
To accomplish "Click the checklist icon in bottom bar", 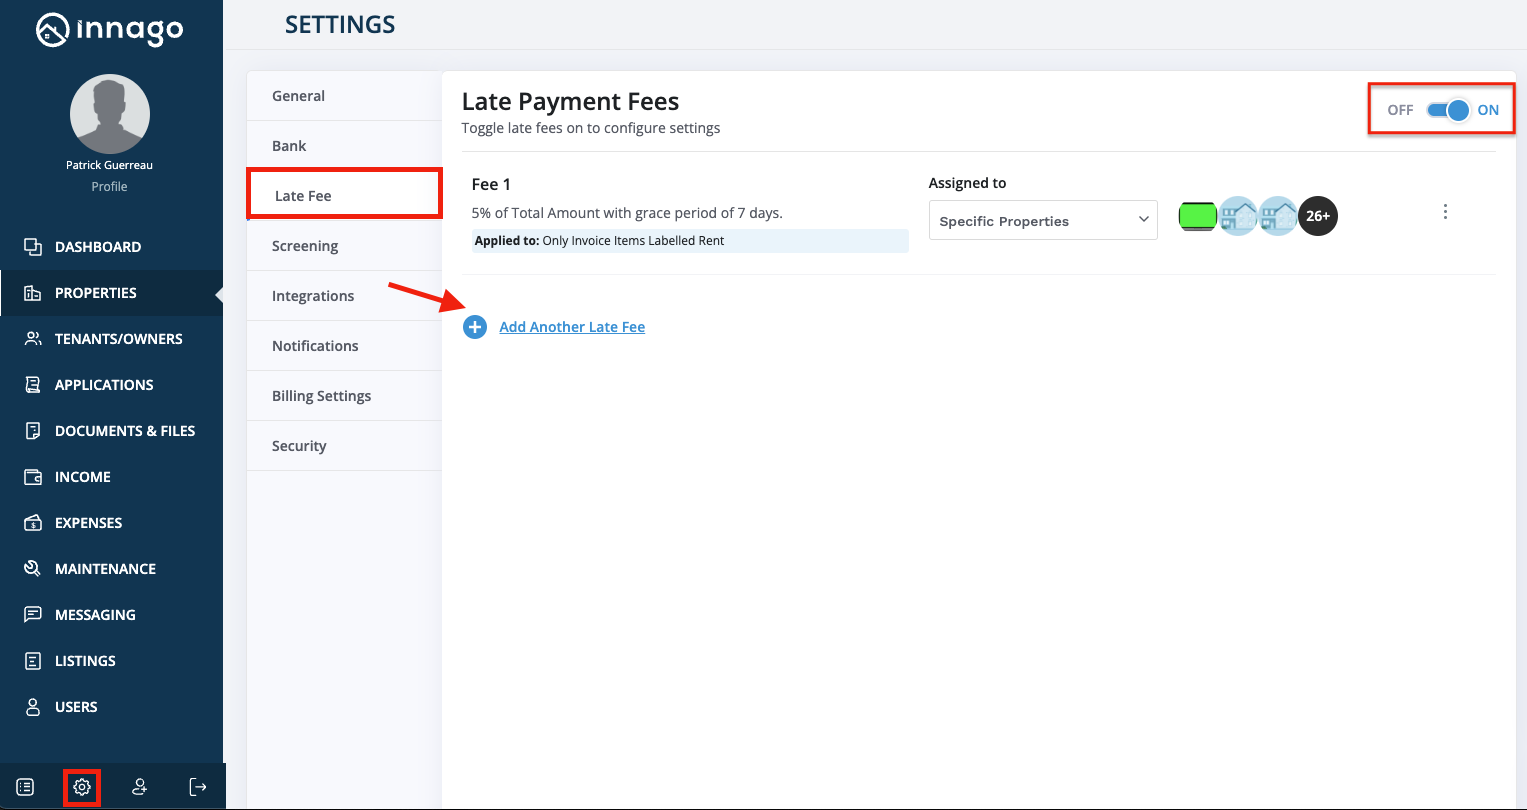I will (26, 787).
